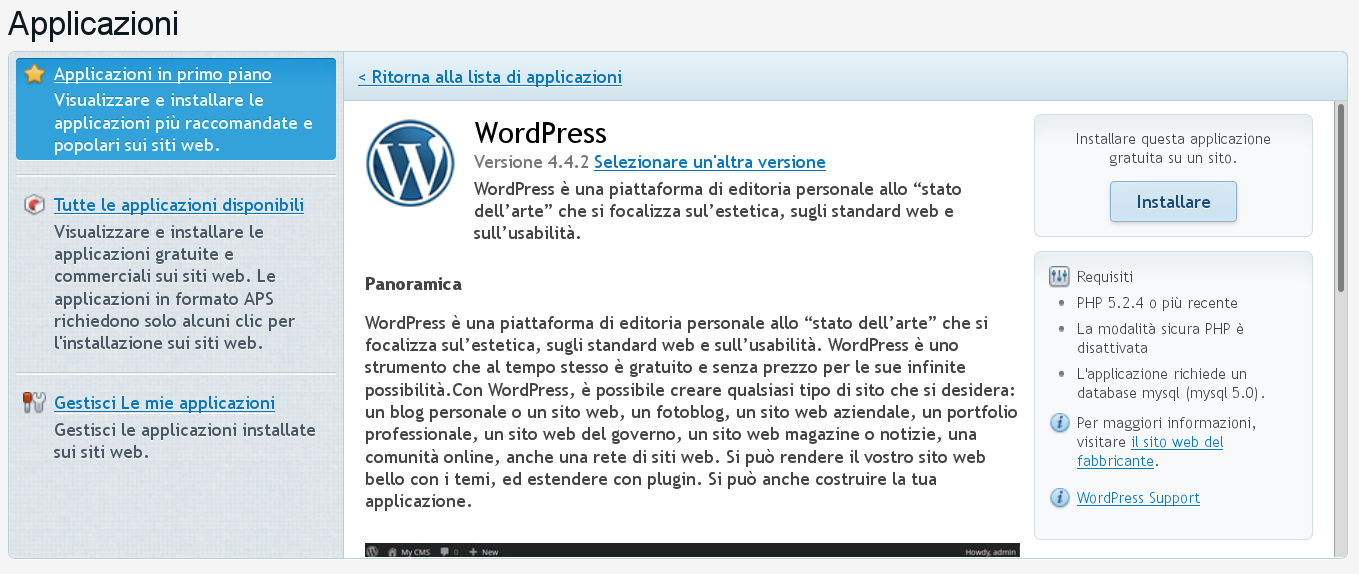Click Selezionare un'altra versione link
1359x574 pixels.
(x=710, y=162)
